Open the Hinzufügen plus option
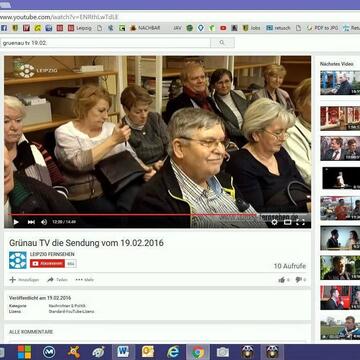360x360 pixels. click(24, 280)
